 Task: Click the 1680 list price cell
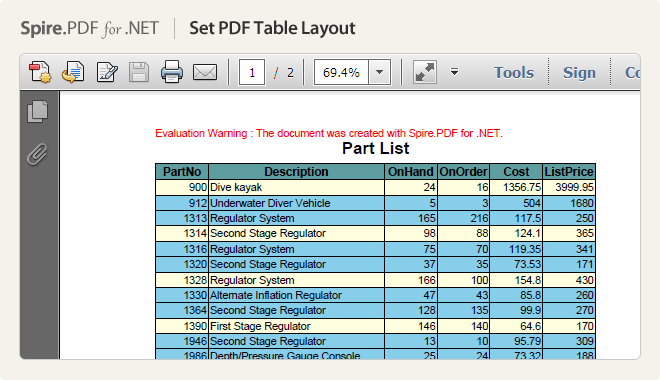[569, 203]
